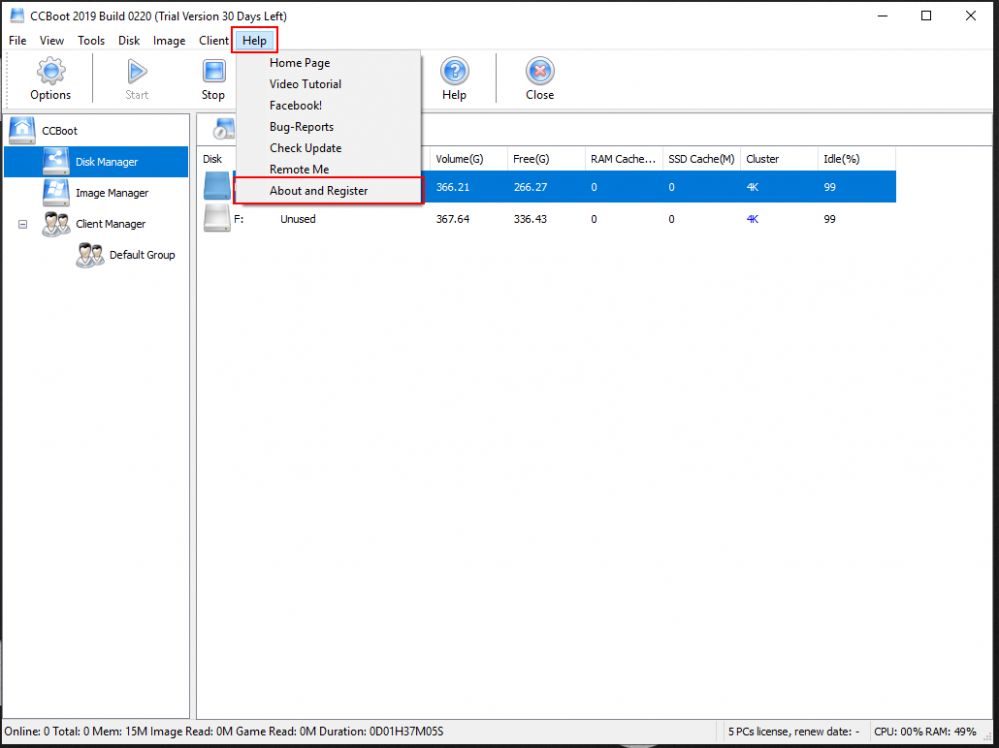The width and height of the screenshot is (999, 748).
Task: Click the red Close toolbar icon
Action: (540, 71)
